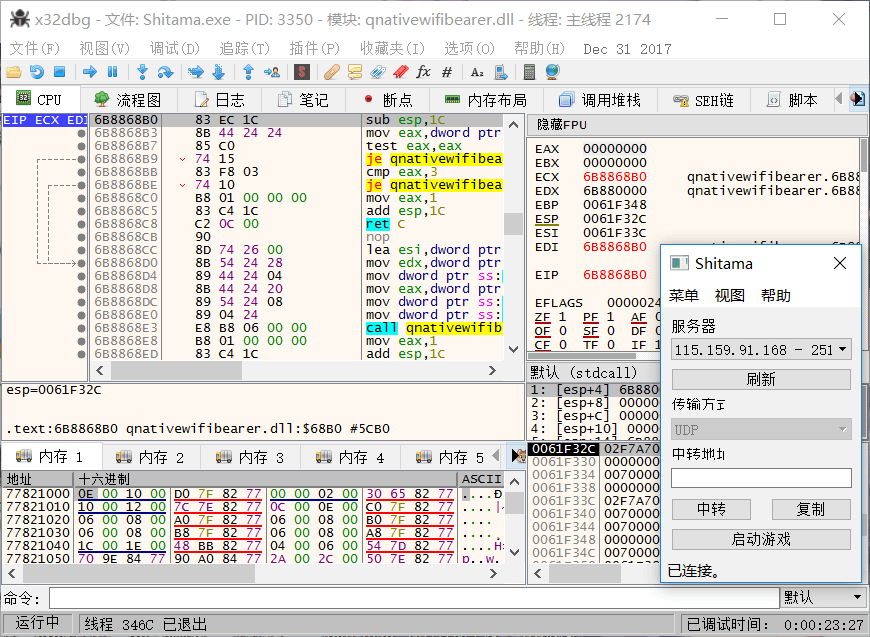Viewport: 870px width, 637px height.
Task: Show the Functions fx icon
Action: point(423,72)
